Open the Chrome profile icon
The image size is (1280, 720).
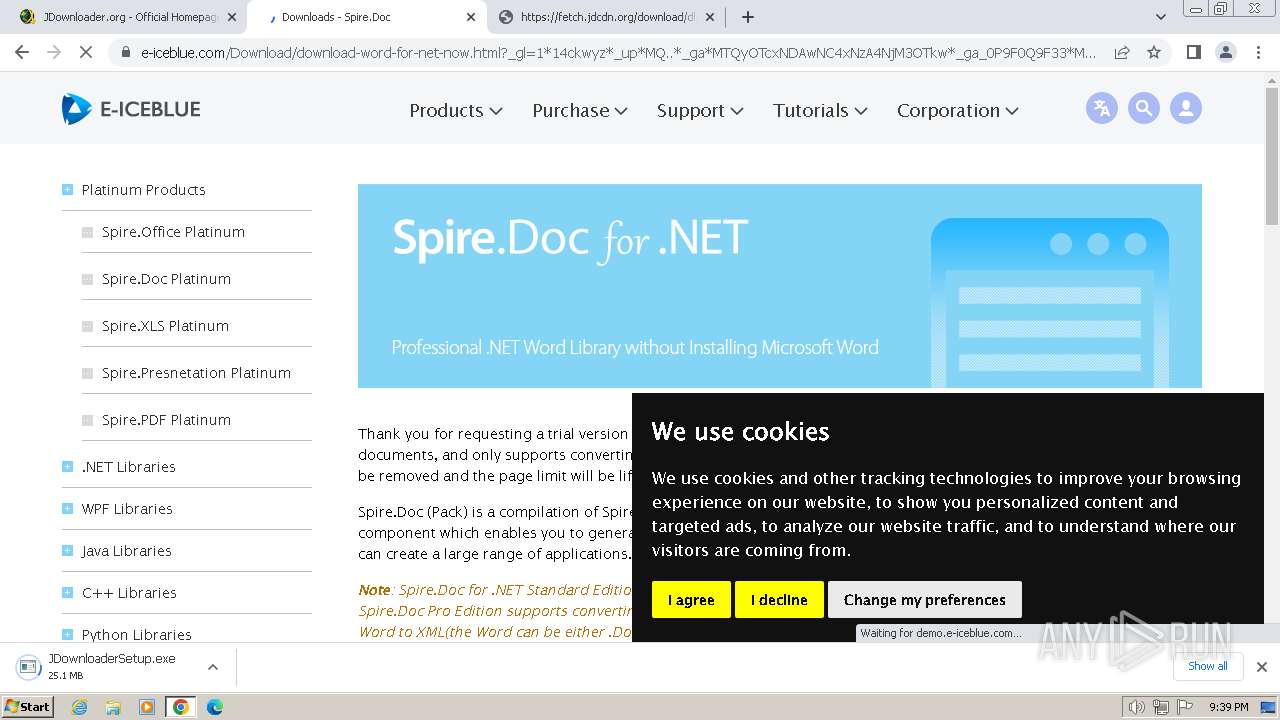pyautogui.click(x=1225, y=52)
